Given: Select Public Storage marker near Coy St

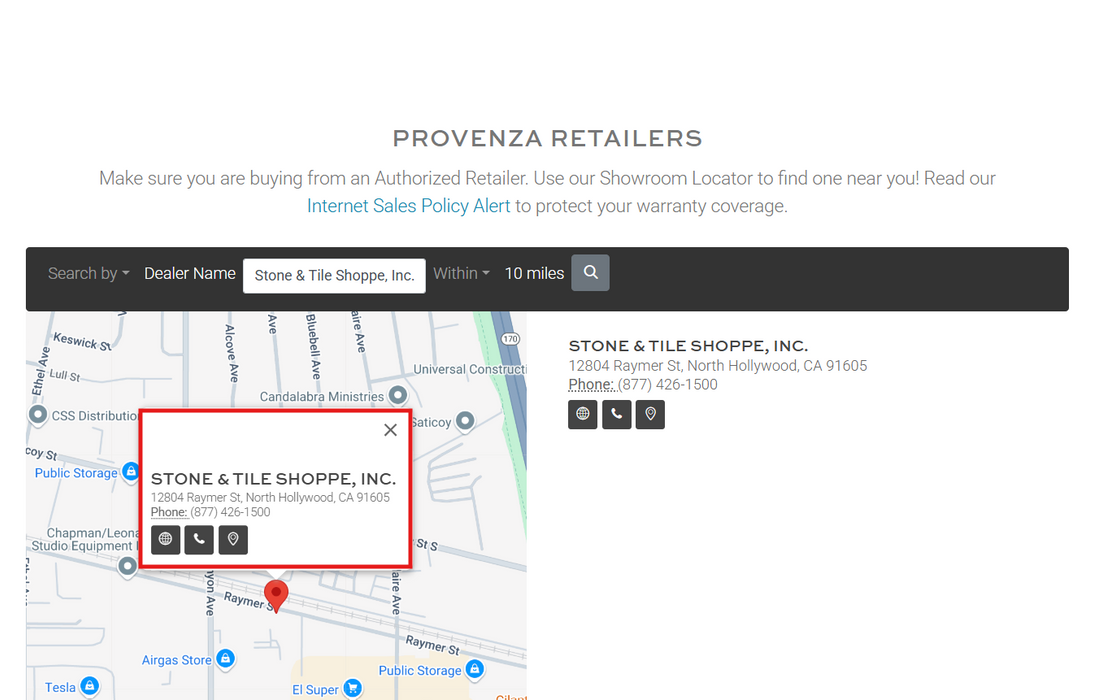Looking at the screenshot, I should click(x=130, y=472).
